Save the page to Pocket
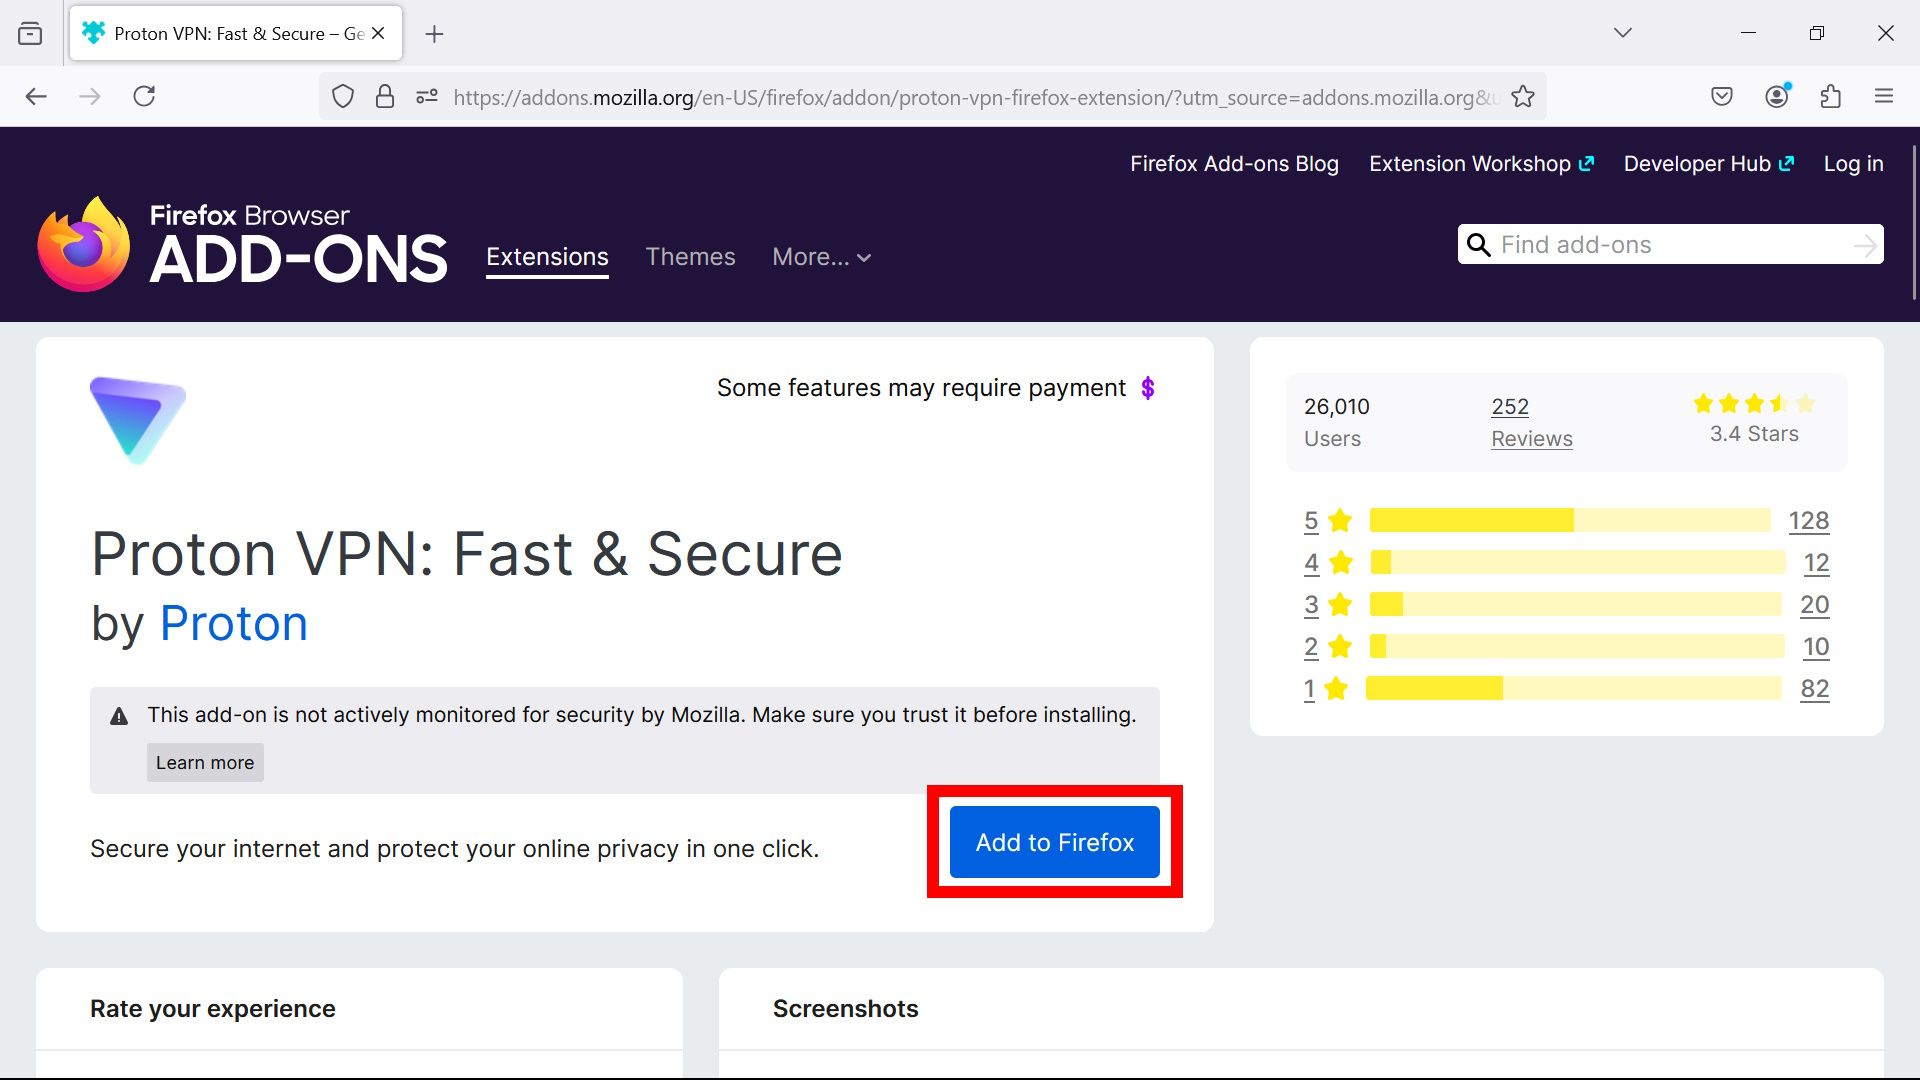 click(x=1722, y=96)
